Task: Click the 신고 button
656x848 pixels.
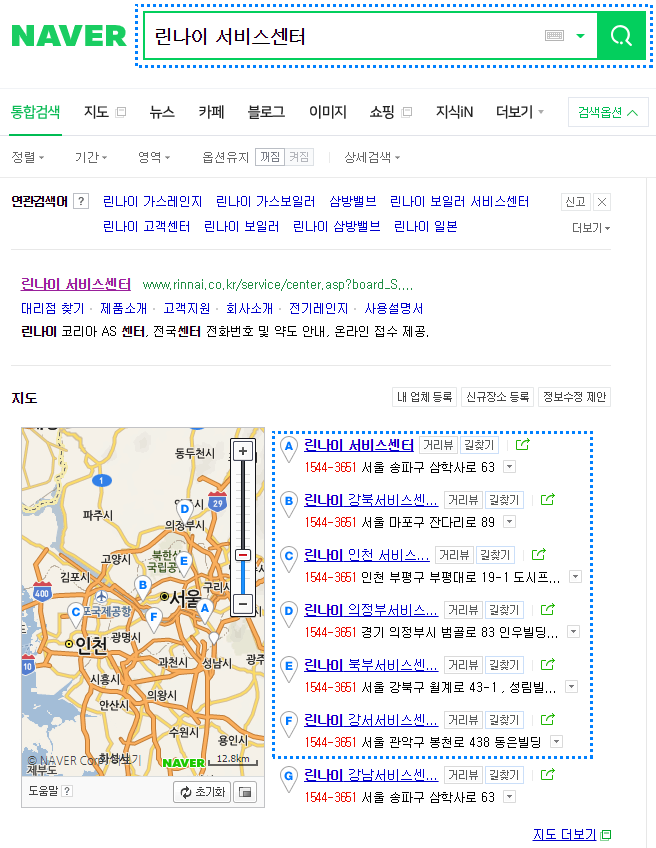Action: [x=575, y=202]
